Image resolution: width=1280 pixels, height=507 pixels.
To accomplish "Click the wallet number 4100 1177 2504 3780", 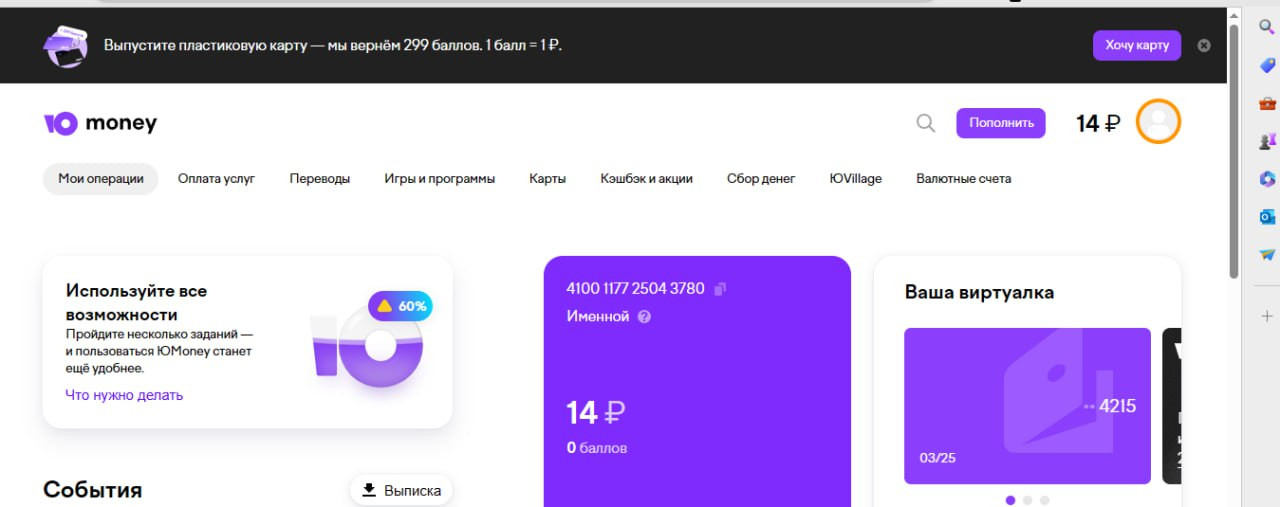I will 635,289.
